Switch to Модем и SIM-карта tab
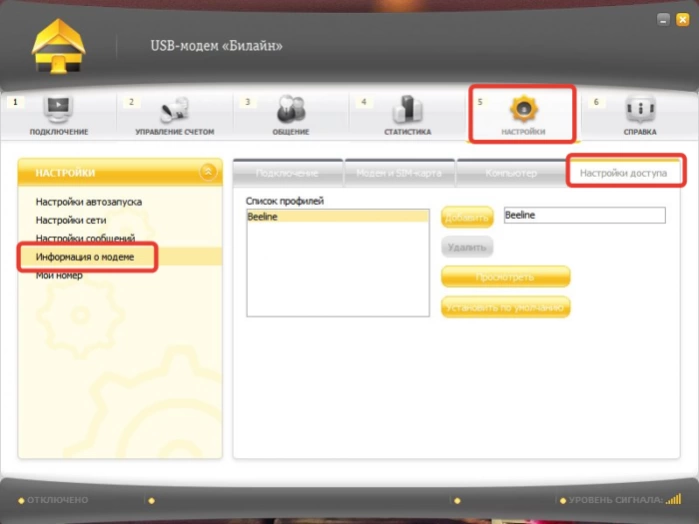The height and width of the screenshot is (524, 699). point(399,173)
